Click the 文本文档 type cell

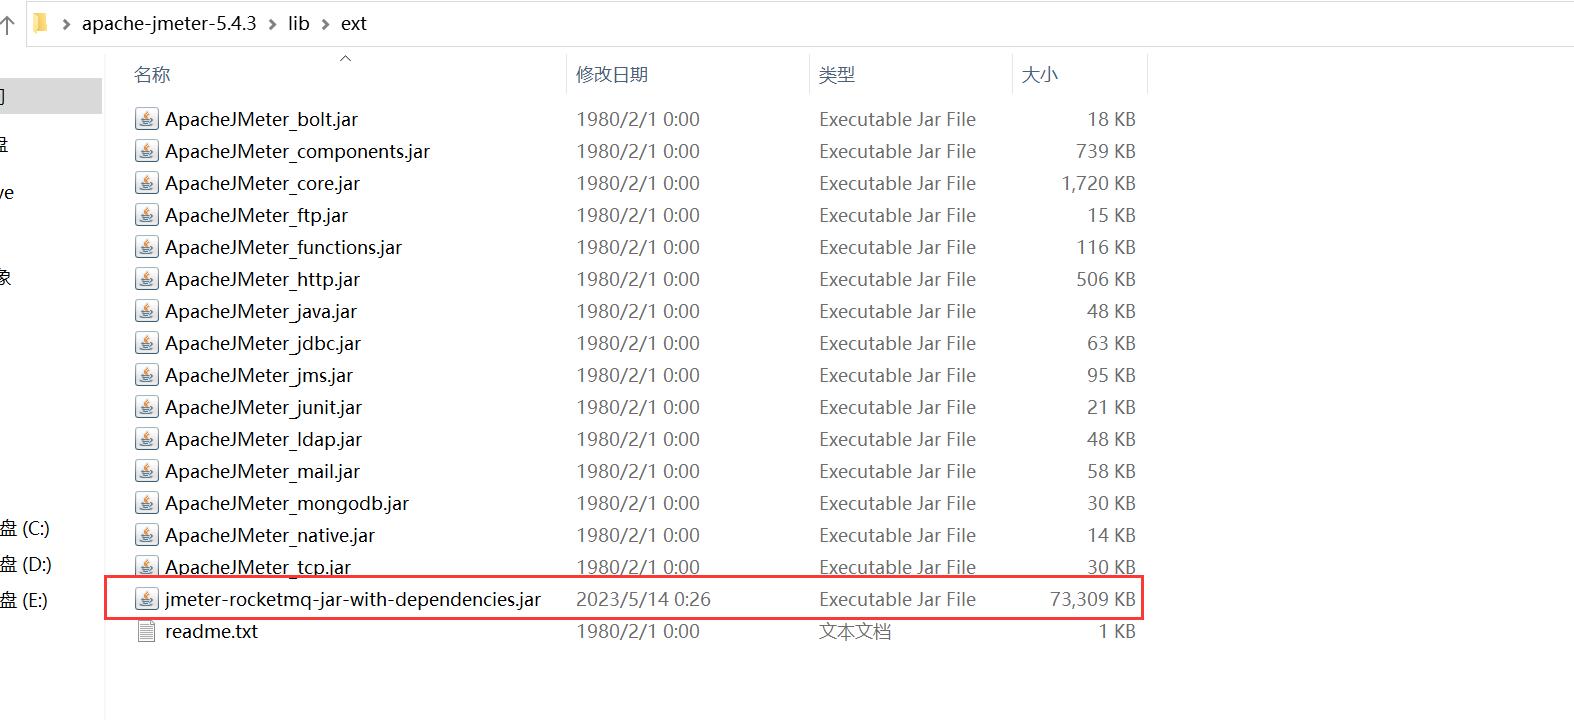[x=855, y=631]
